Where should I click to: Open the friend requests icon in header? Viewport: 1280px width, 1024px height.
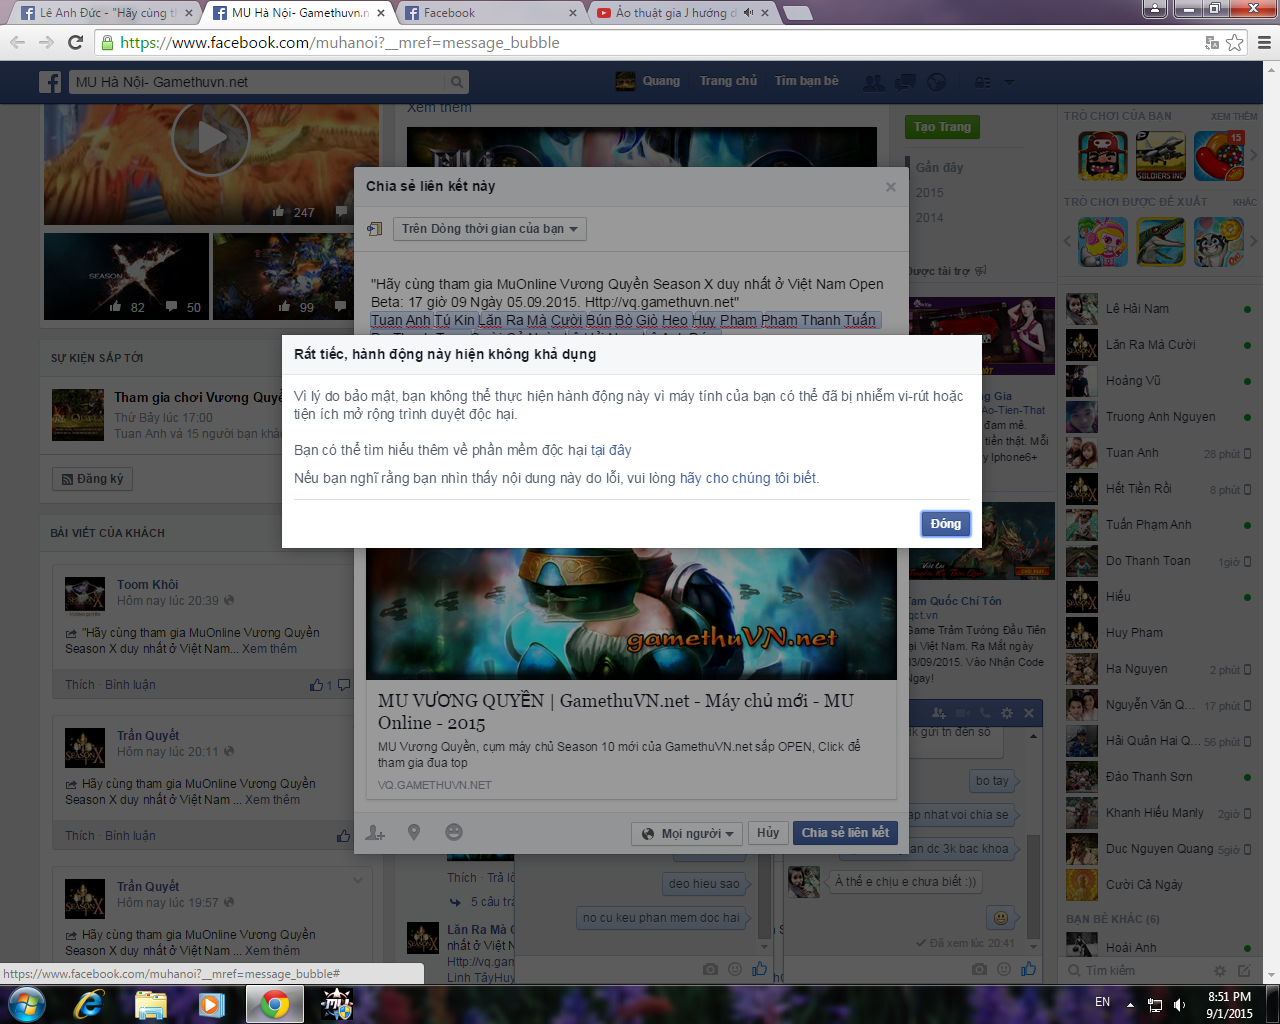tap(873, 82)
